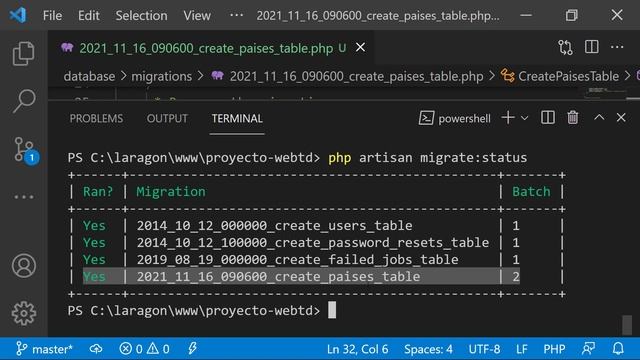Select language mode PHP in status bar
The height and width of the screenshot is (360, 640).
[554, 349]
